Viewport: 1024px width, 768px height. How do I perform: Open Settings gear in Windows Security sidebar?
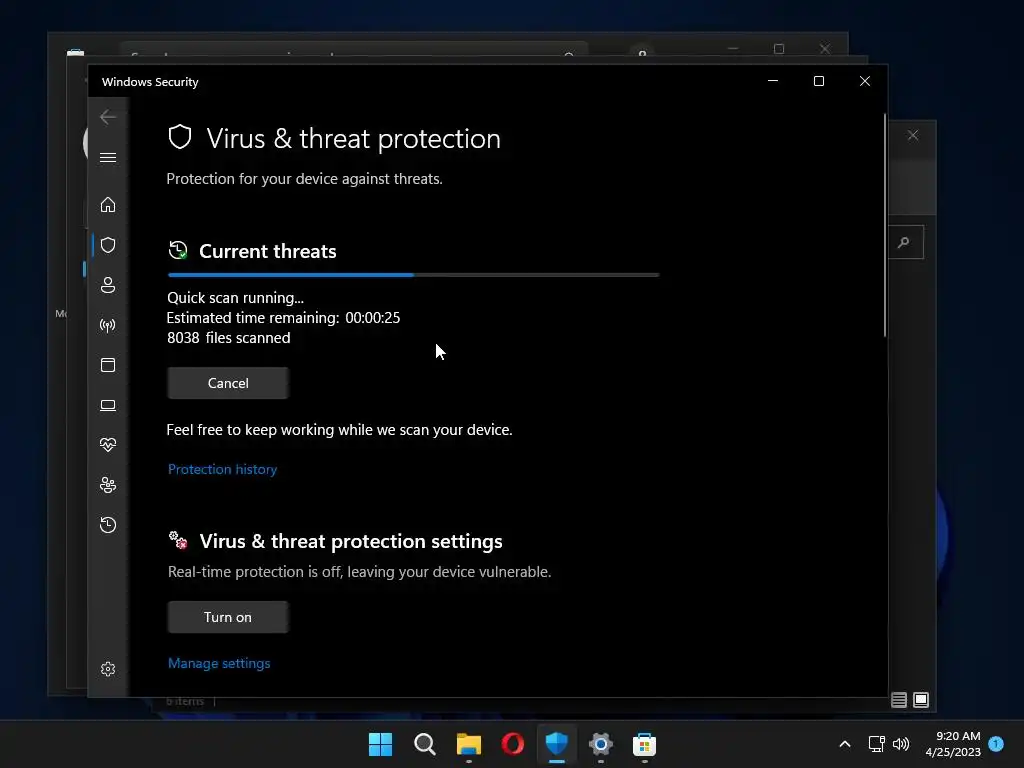pyautogui.click(x=108, y=669)
